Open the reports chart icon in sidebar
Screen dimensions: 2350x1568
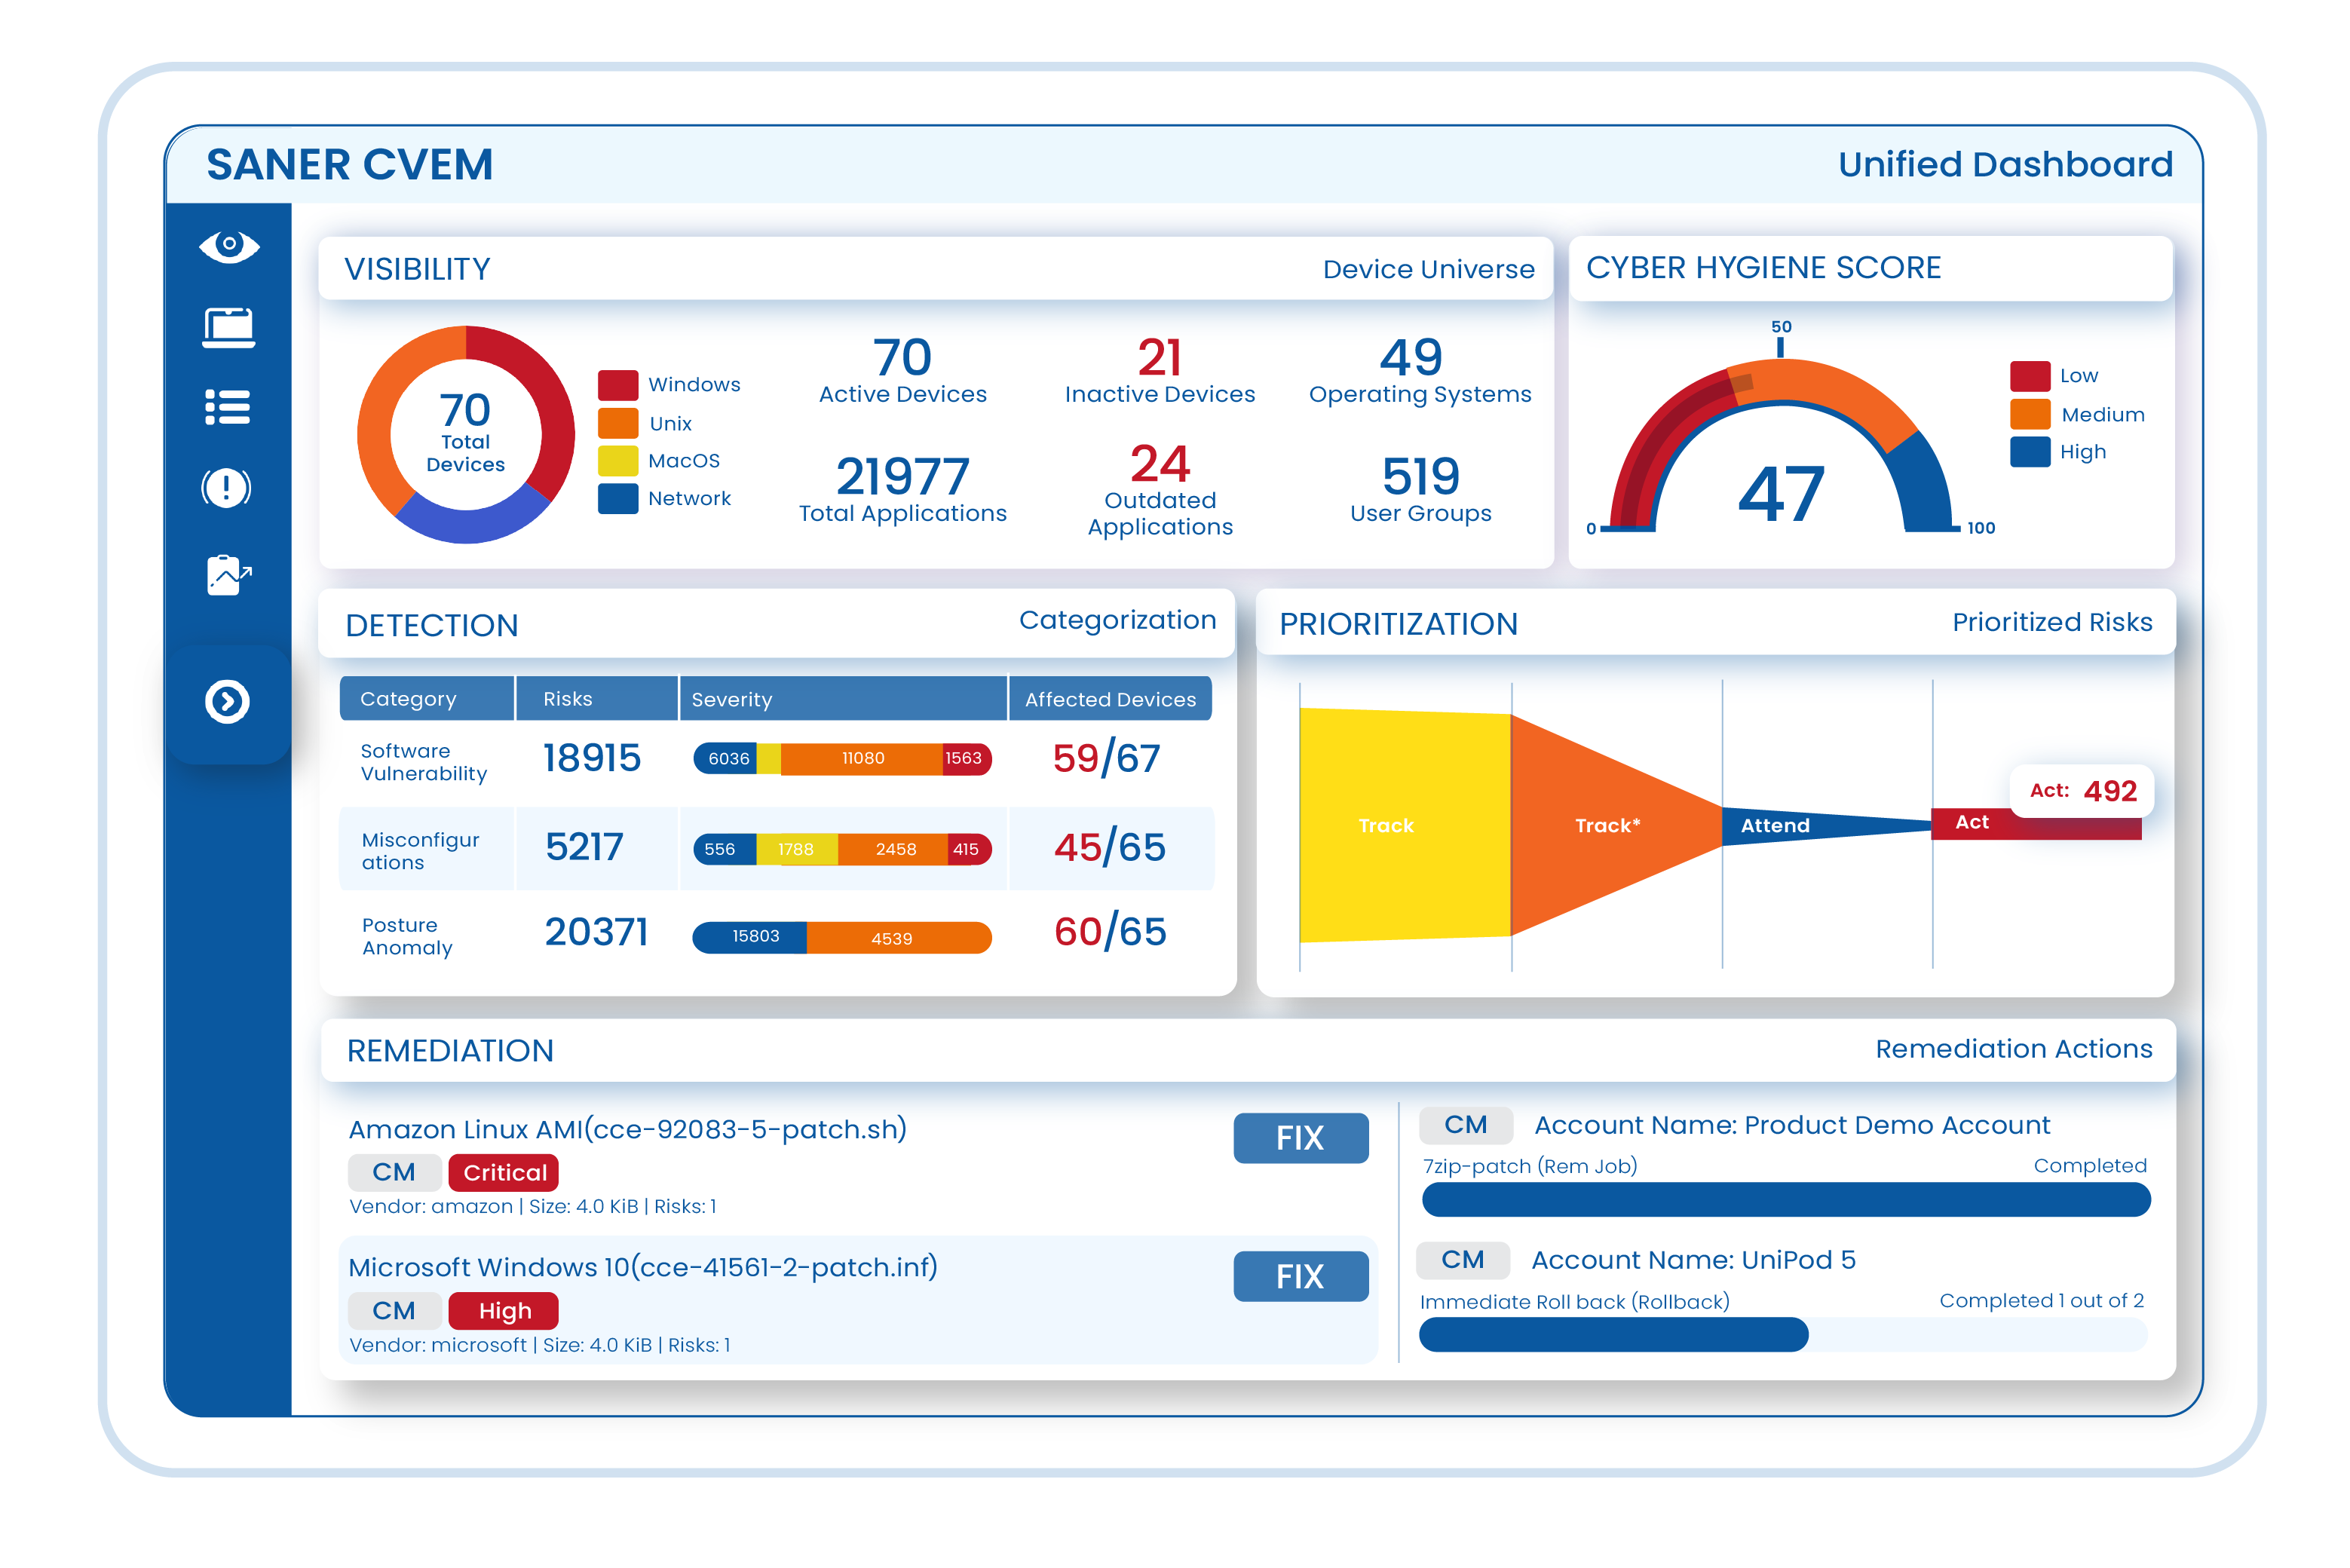tap(229, 575)
